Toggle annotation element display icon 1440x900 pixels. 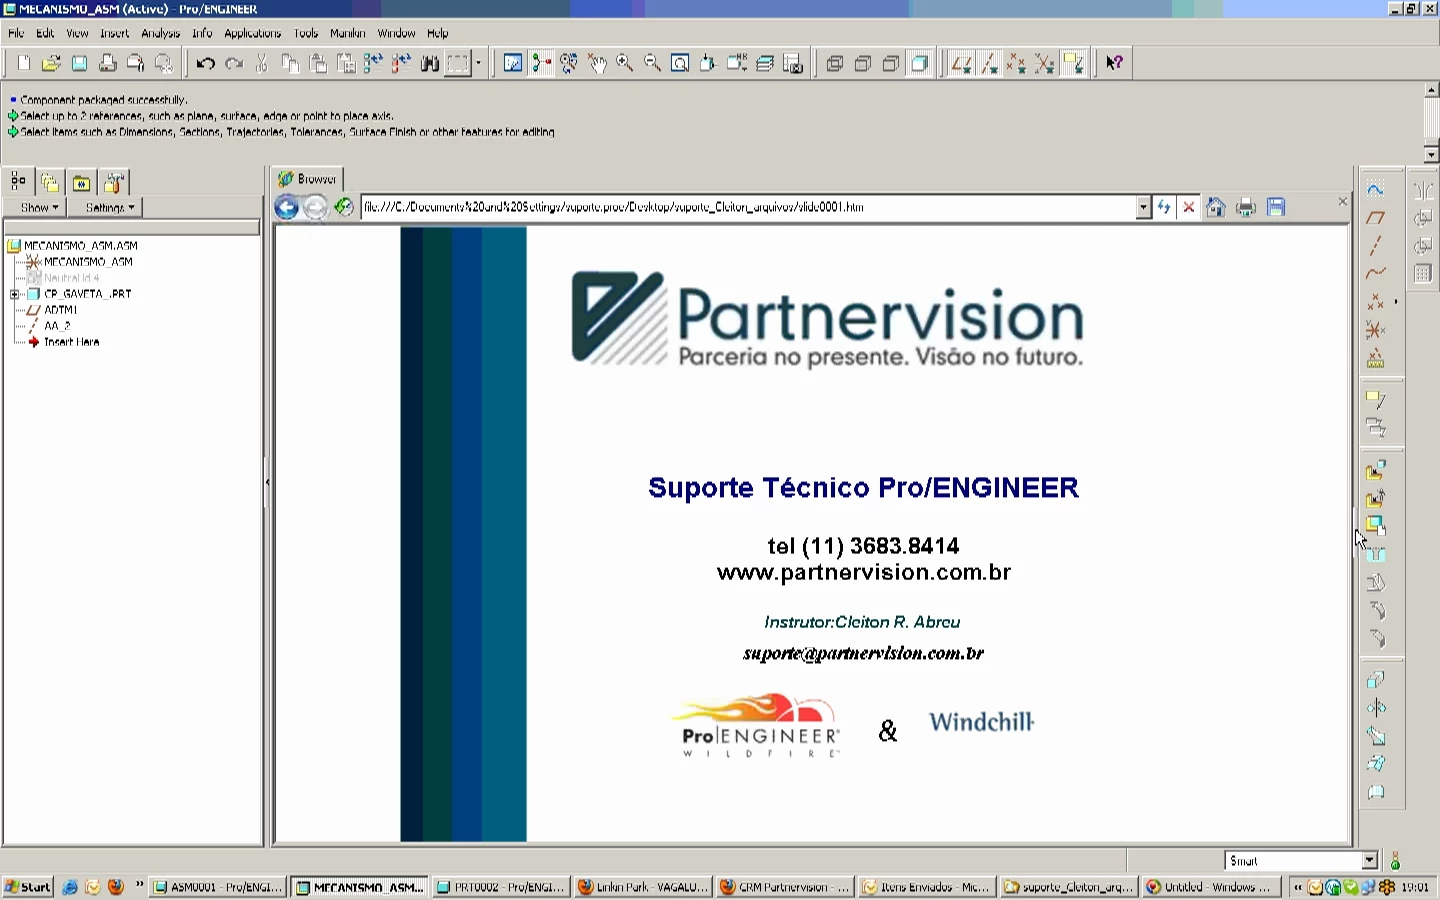click(1073, 63)
